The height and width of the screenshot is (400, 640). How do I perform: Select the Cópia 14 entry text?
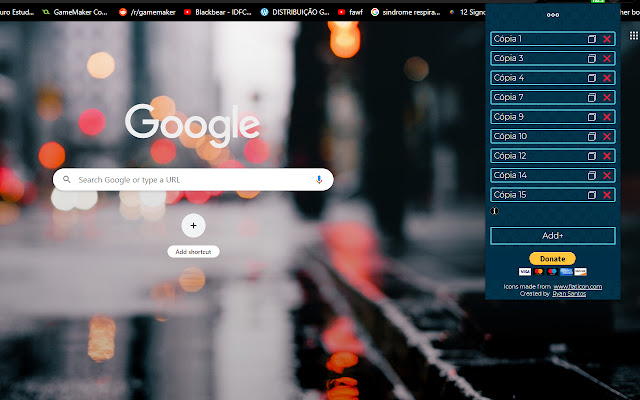(x=510, y=176)
